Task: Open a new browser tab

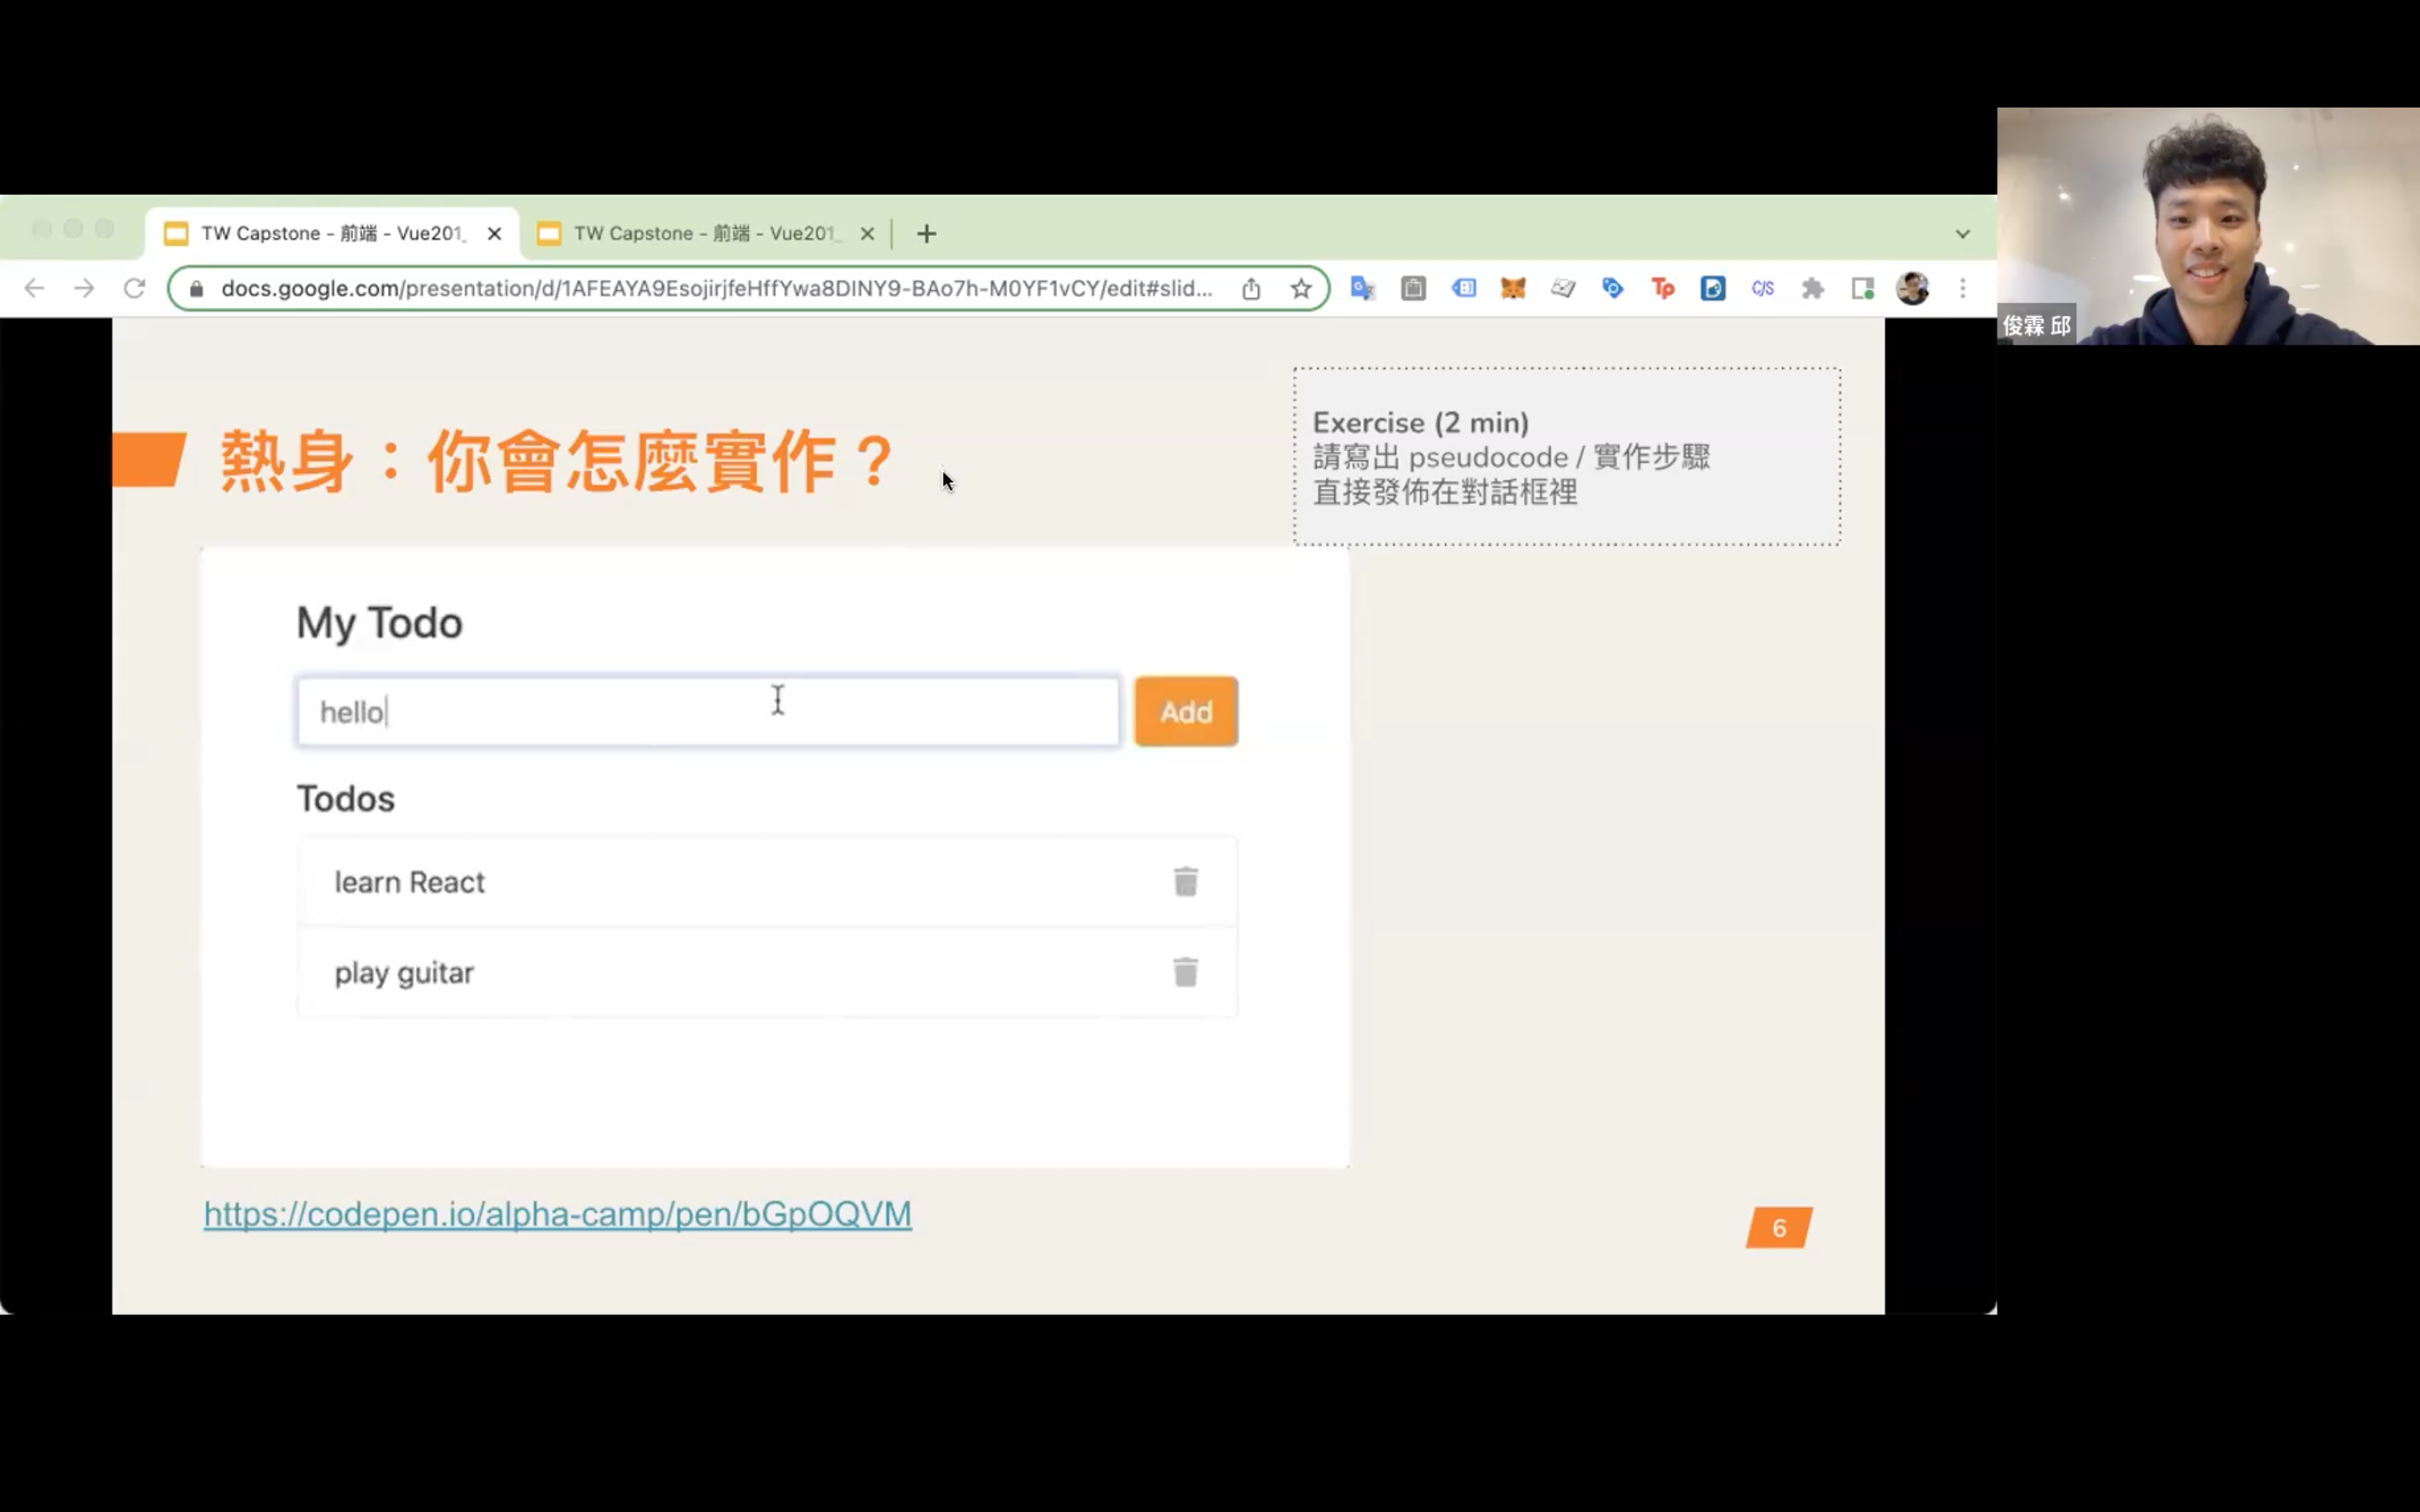Action: (926, 234)
